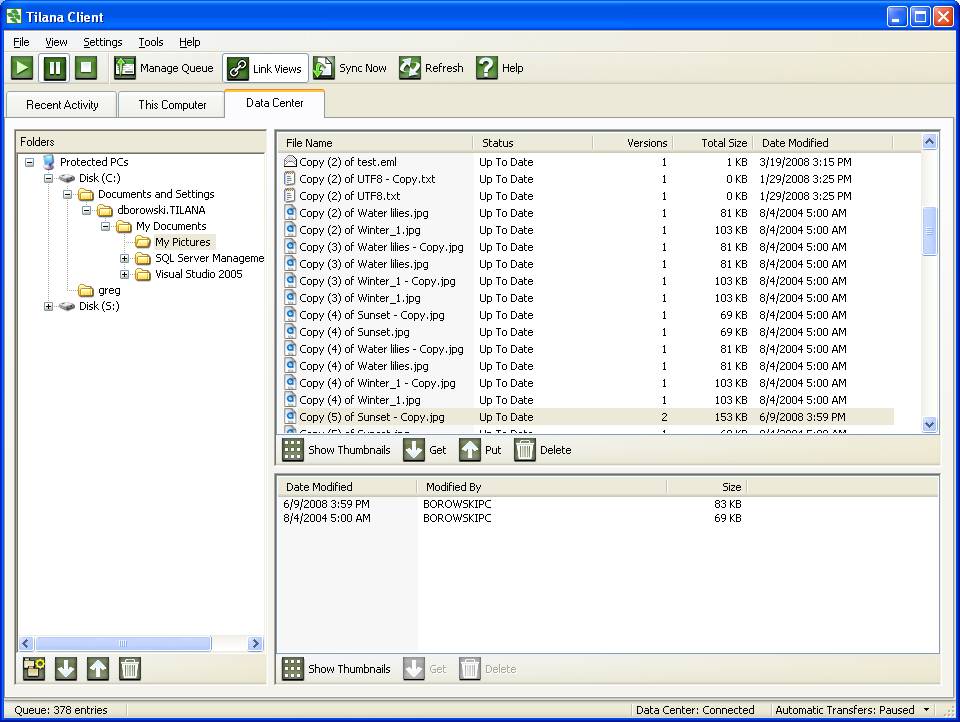The height and width of the screenshot is (722, 960).
Task: Open Help from the toolbar question mark
Action: click(x=487, y=68)
